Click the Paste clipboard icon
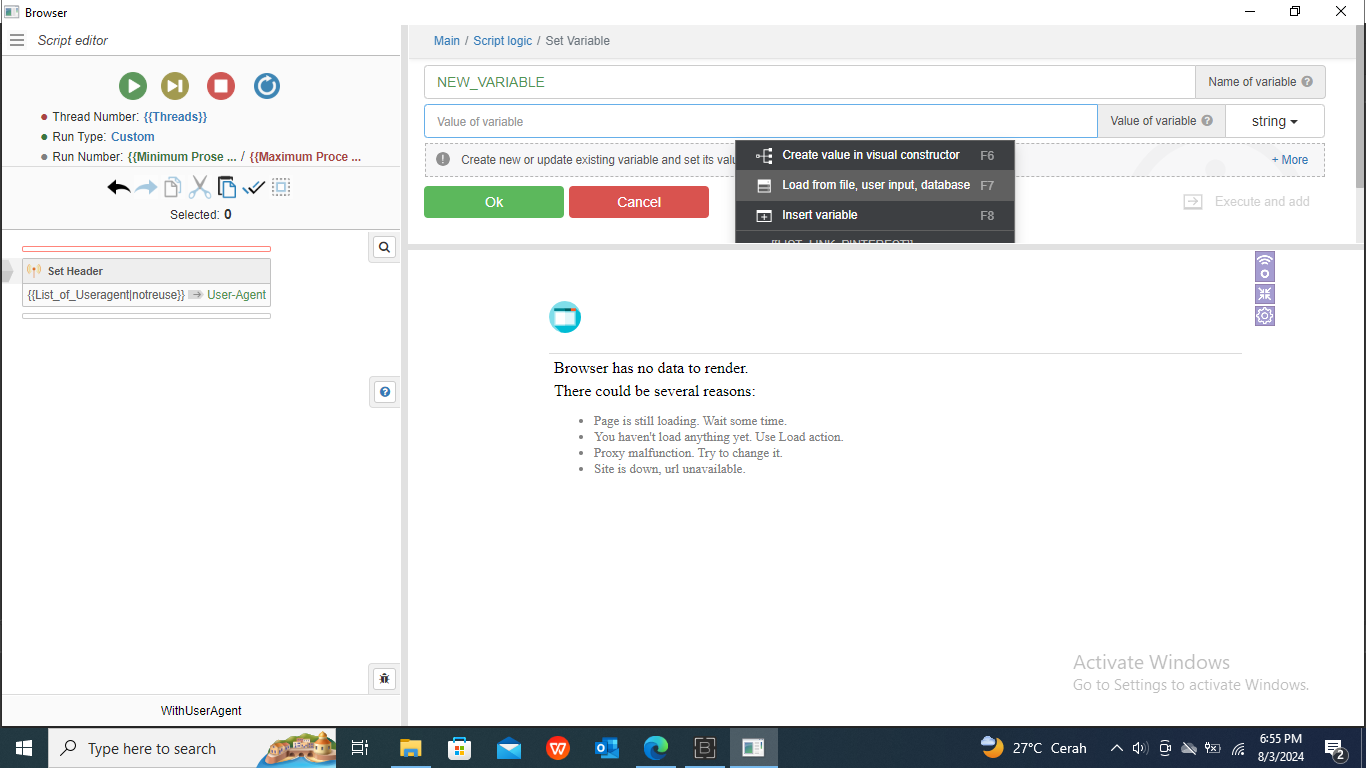This screenshot has height=768, width=1366. point(227,187)
